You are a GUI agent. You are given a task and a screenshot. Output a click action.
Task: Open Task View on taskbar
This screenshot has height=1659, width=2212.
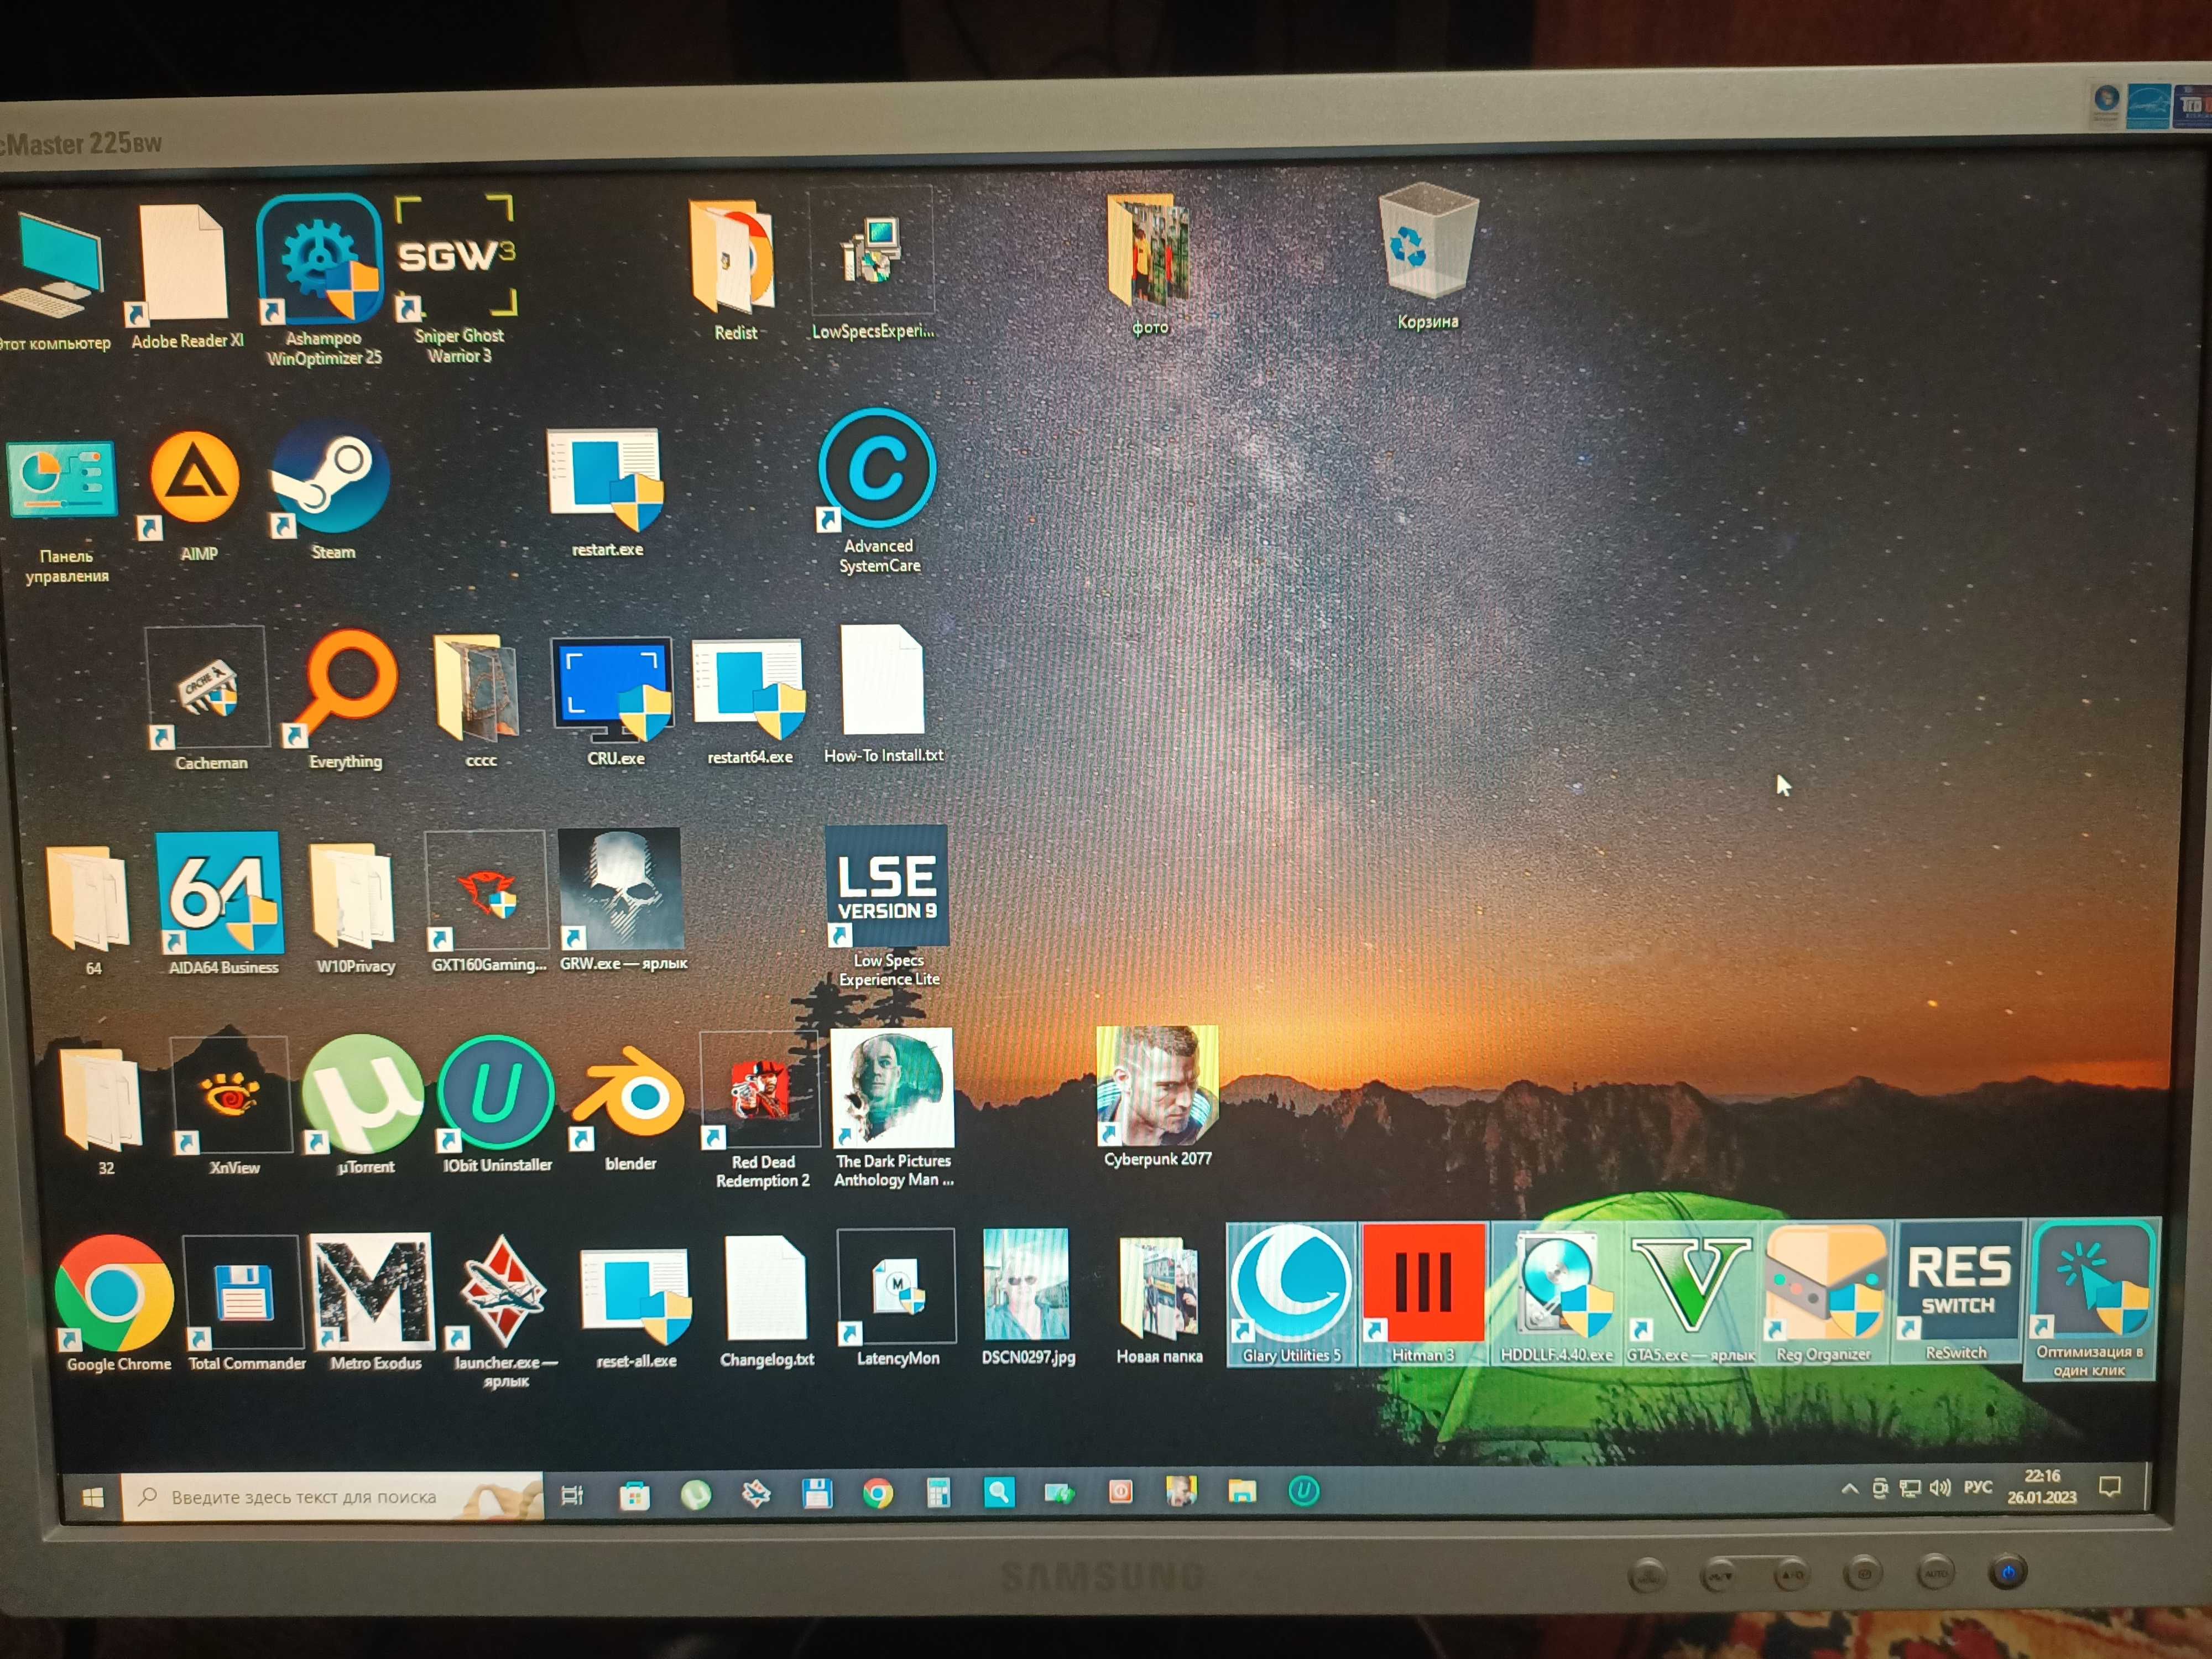(x=572, y=1495)
